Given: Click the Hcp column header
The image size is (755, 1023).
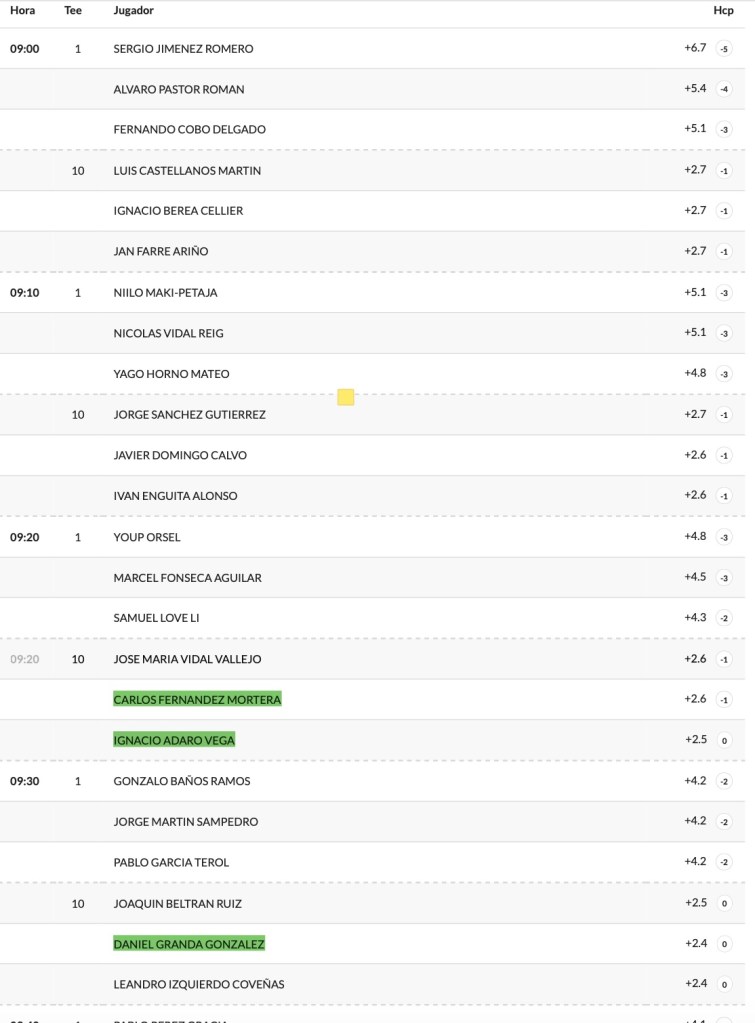Looking at the screenshot, I should click(x=723, y=11).
